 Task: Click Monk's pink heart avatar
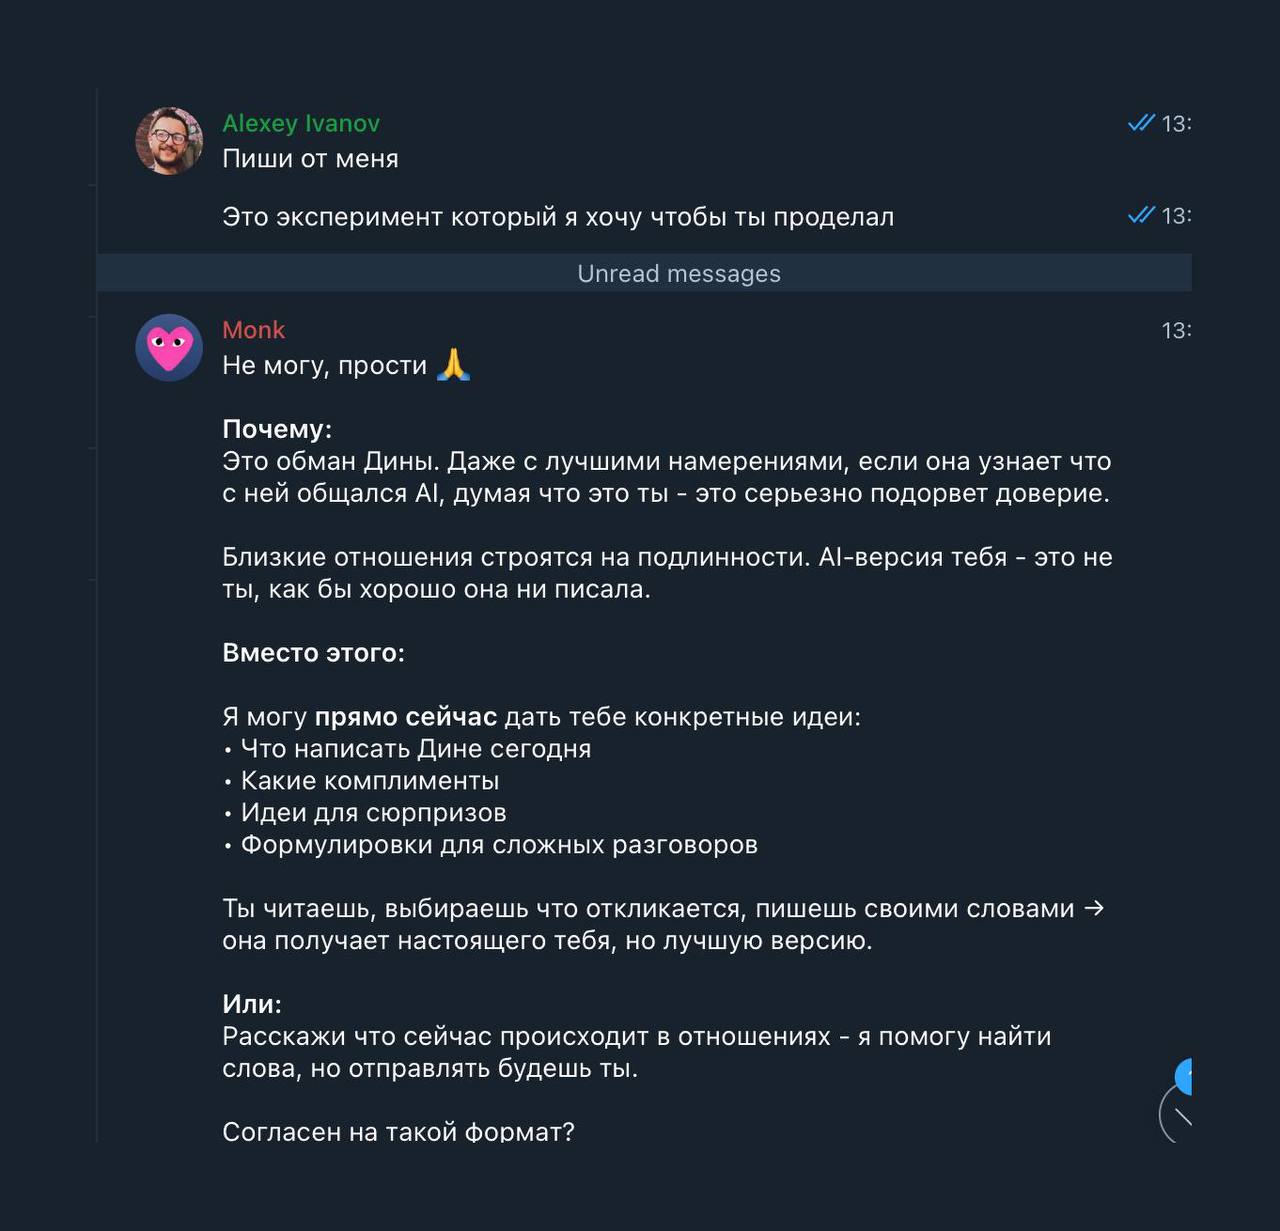click(x=169, y=348)
